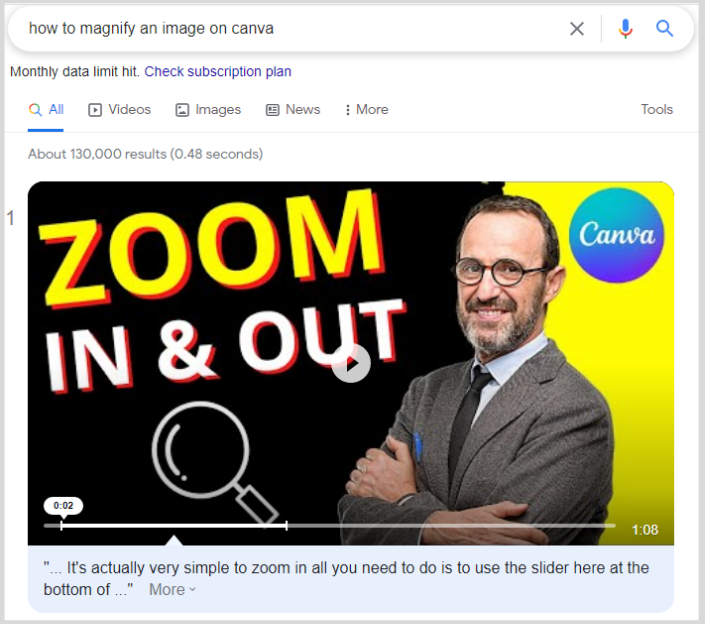705x624 pixels.
Task: Open the Videos tab icon
Action: (x=95, y=110)
